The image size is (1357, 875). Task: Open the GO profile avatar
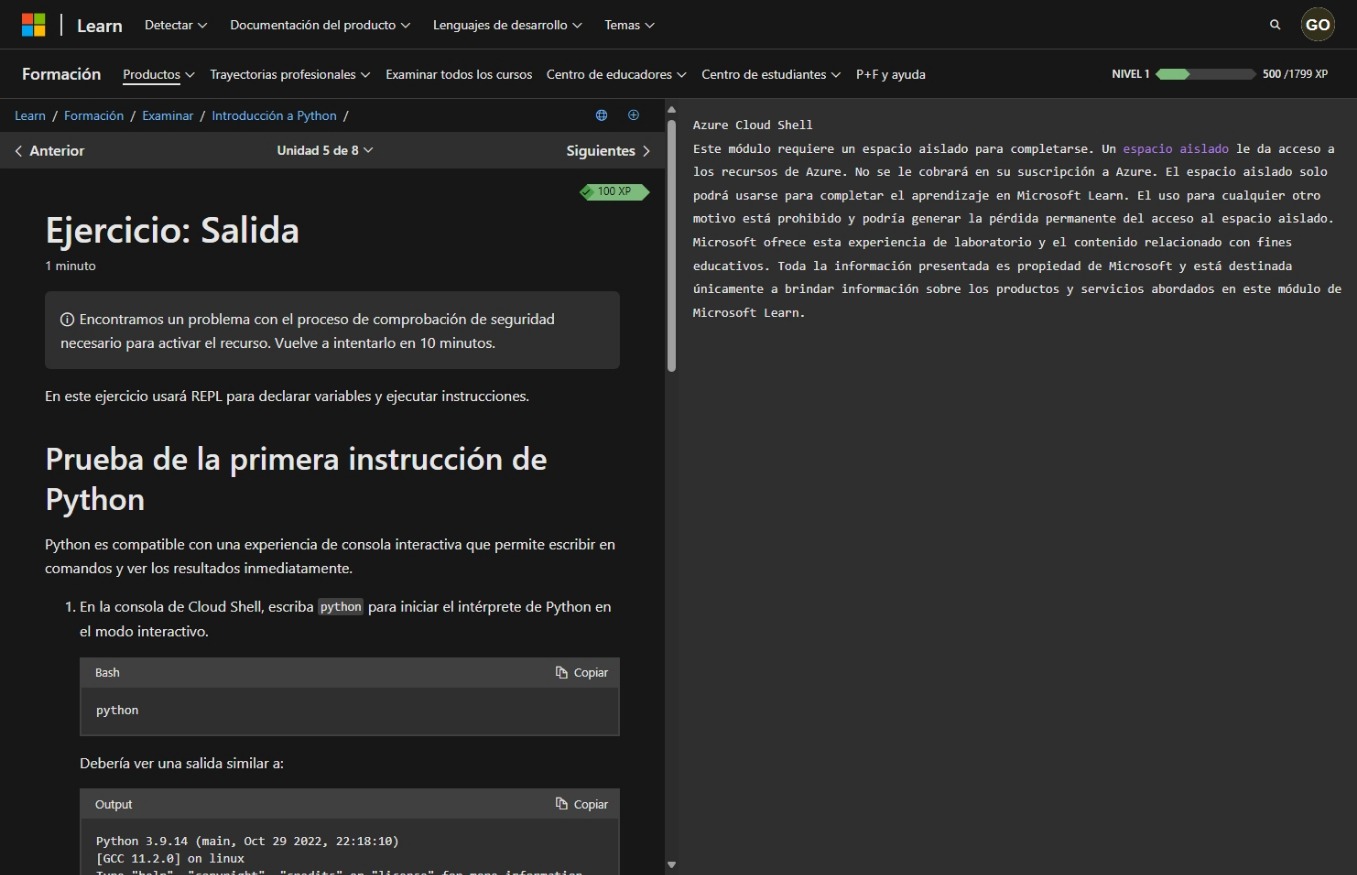1318,25
